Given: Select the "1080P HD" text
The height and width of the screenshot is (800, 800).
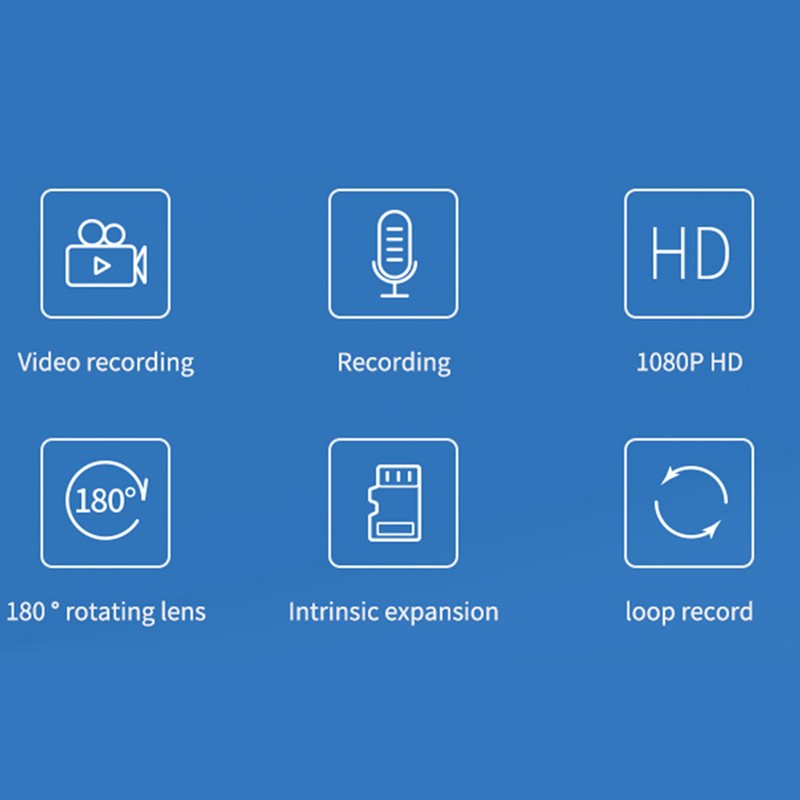Looking at the screenshot, I should click(689, 362).
